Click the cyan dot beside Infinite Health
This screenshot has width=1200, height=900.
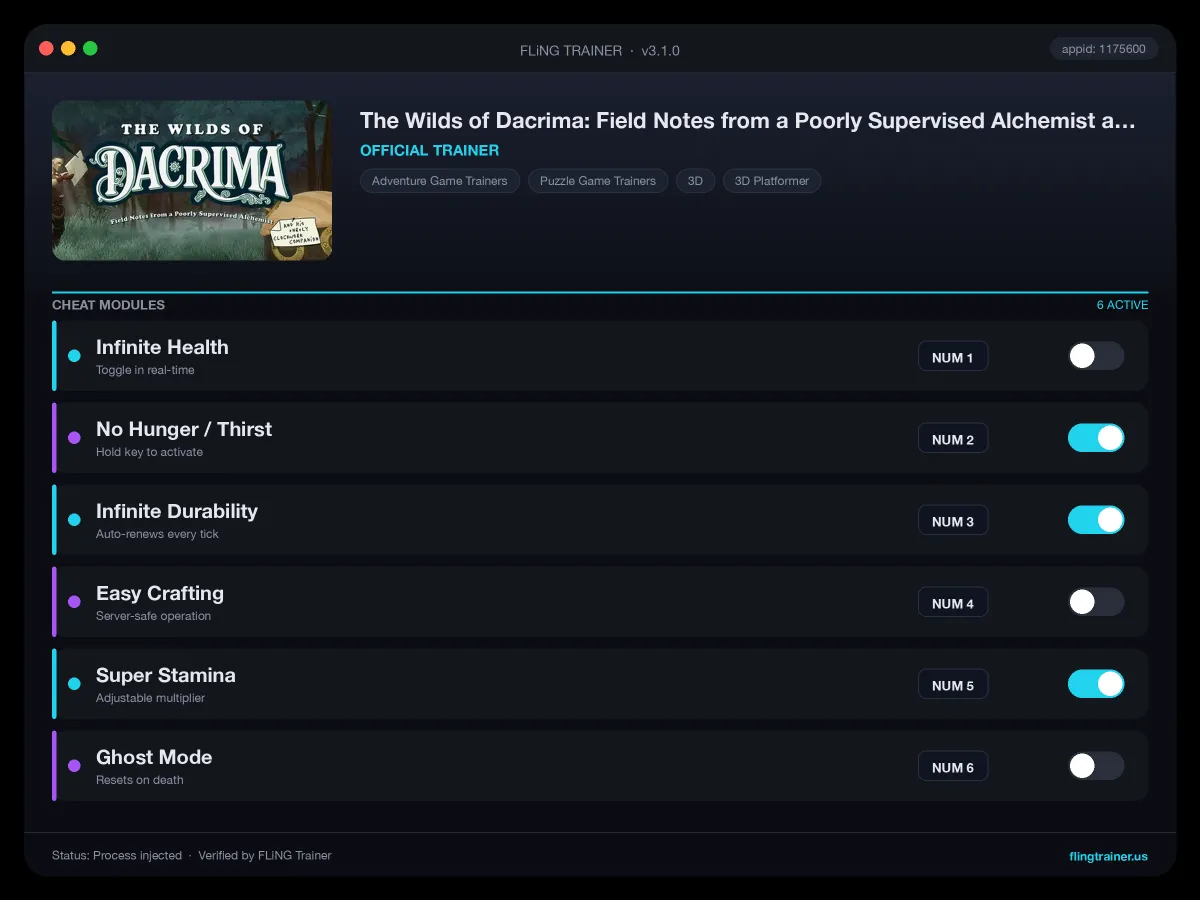[74, 356]
